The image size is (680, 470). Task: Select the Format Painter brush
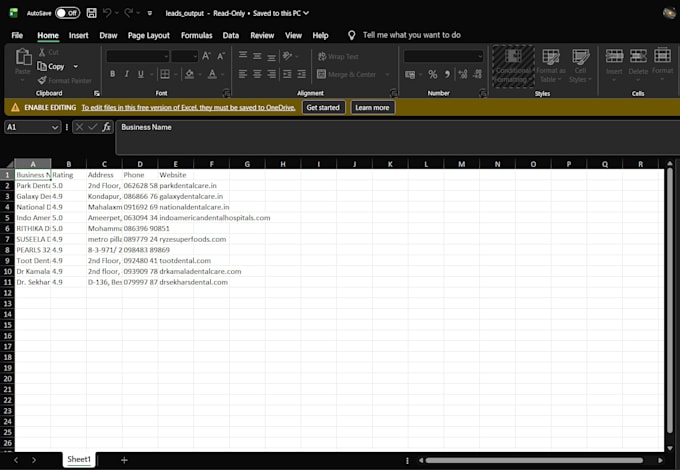click(x=42, y=80)
